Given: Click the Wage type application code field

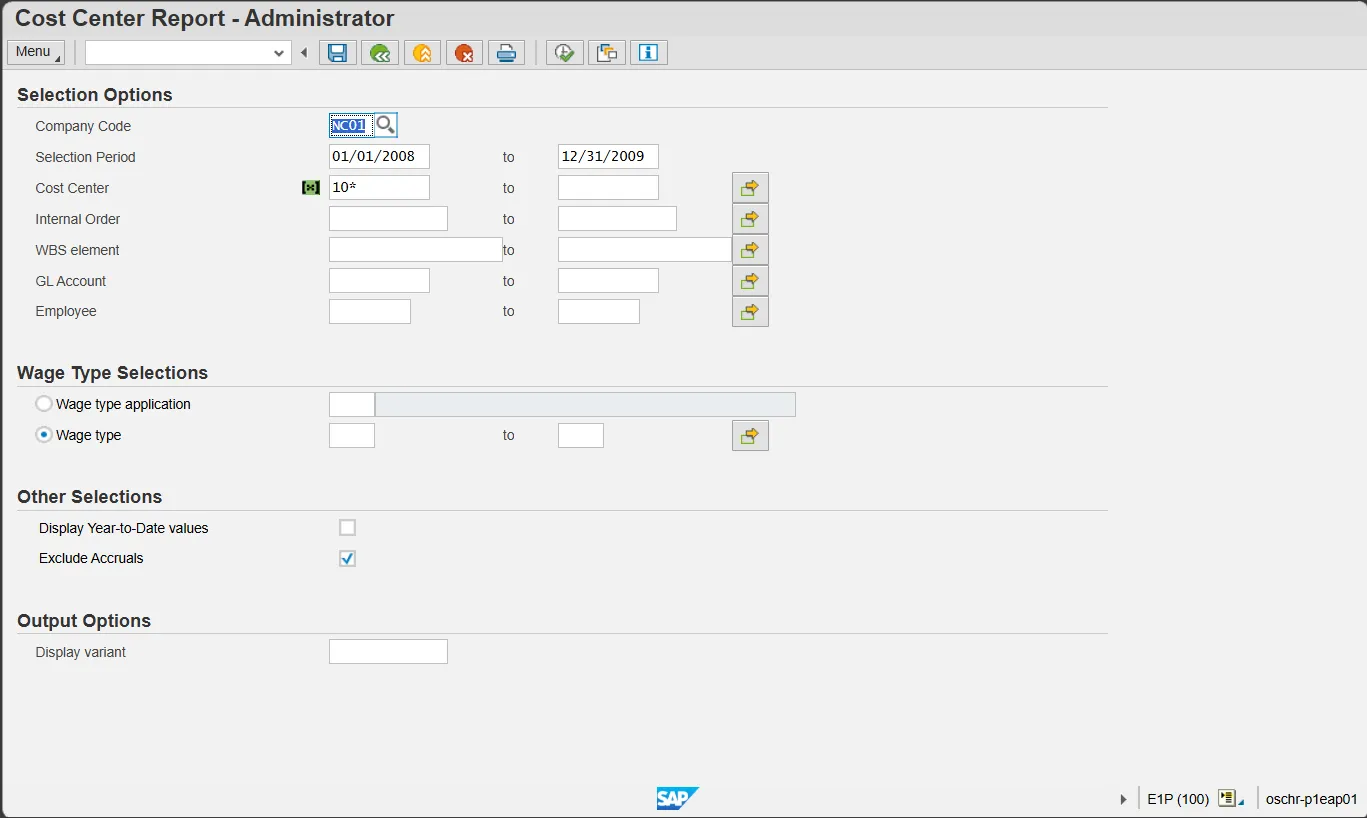Looking at the screenshot, I should tap(352, 404).
